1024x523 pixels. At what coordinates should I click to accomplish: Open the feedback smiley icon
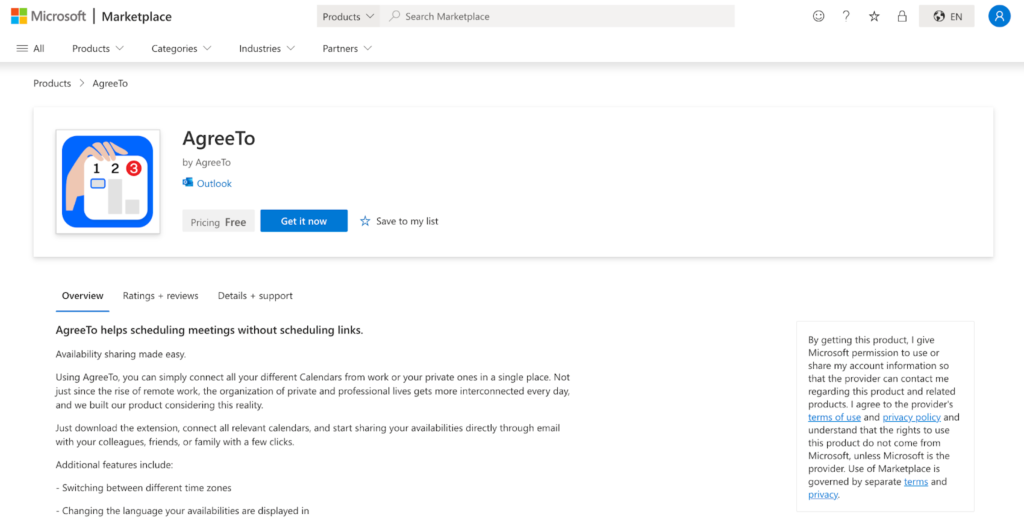click(x=818, y=16)
